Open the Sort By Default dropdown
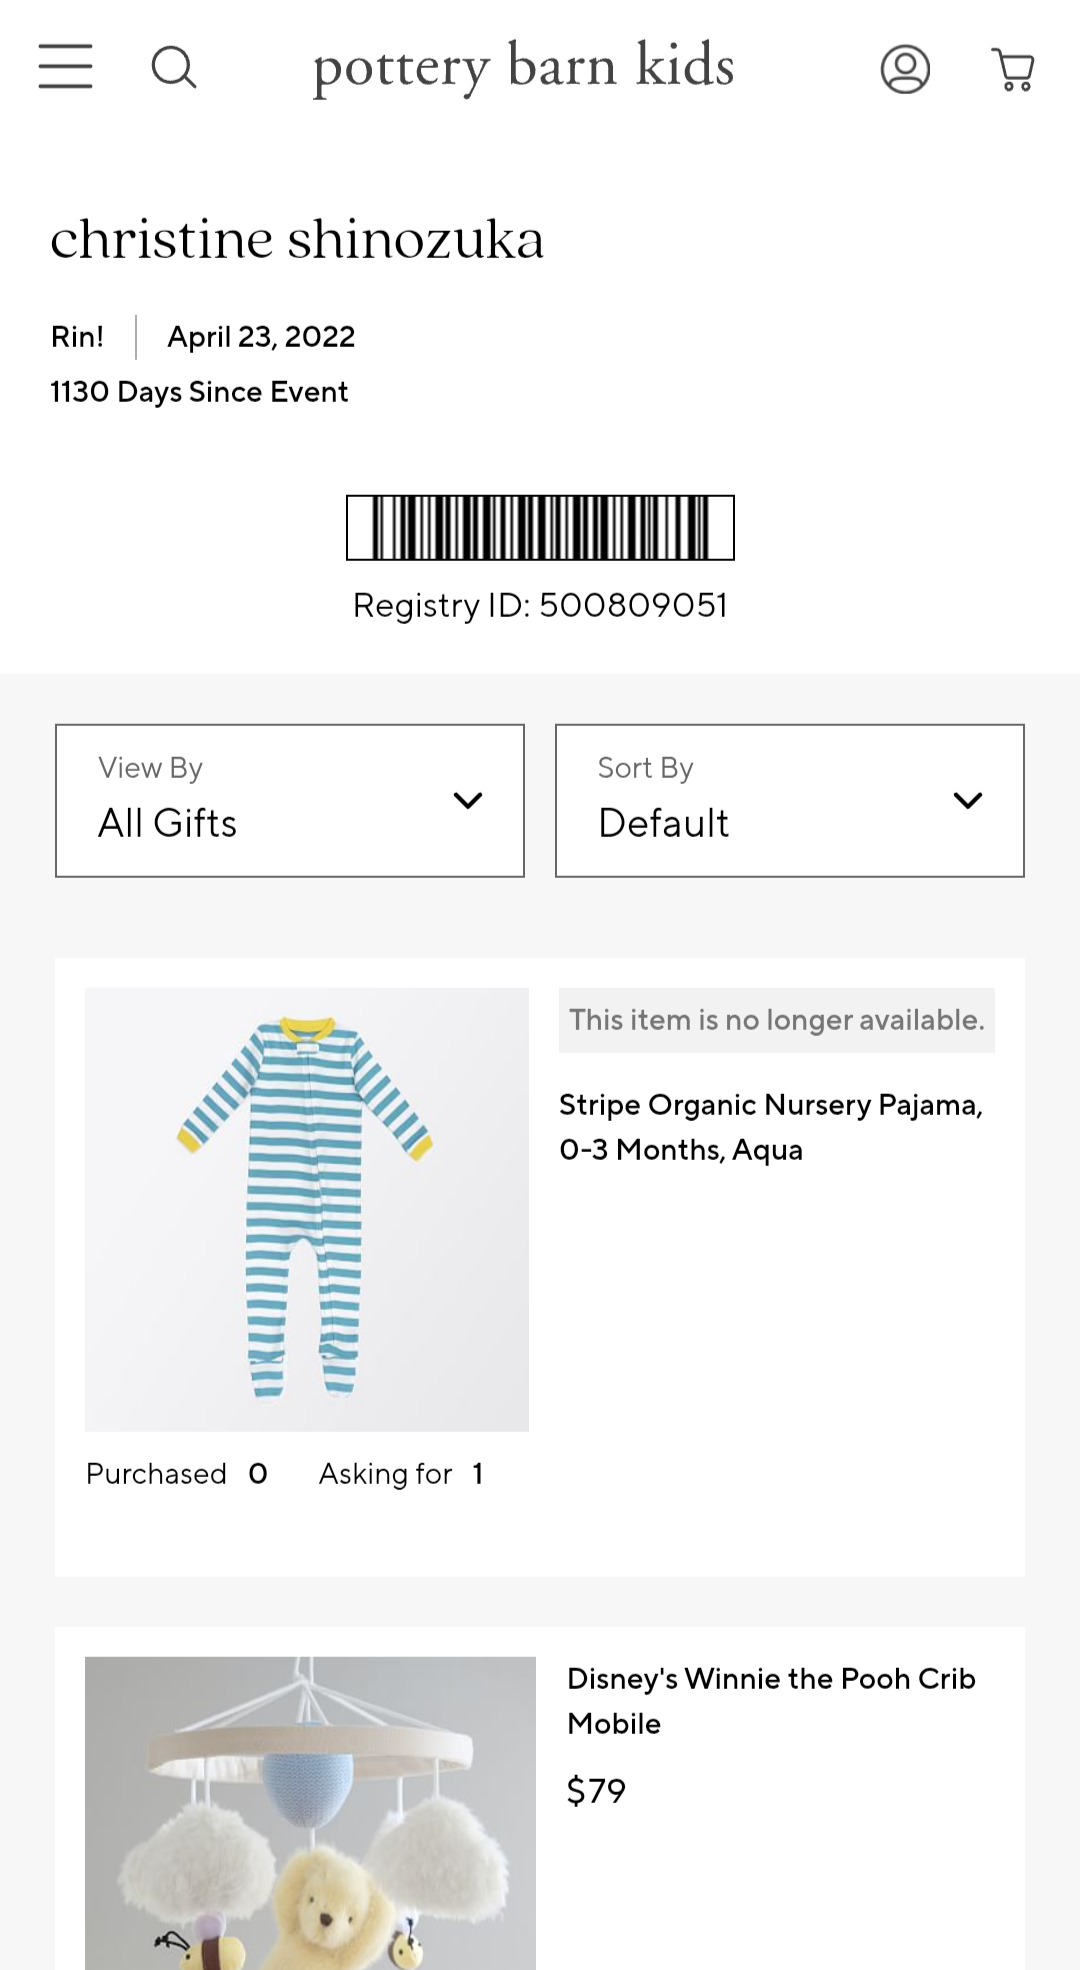This screenshot has height=1970, width=1080. click(x=790, y=800)
